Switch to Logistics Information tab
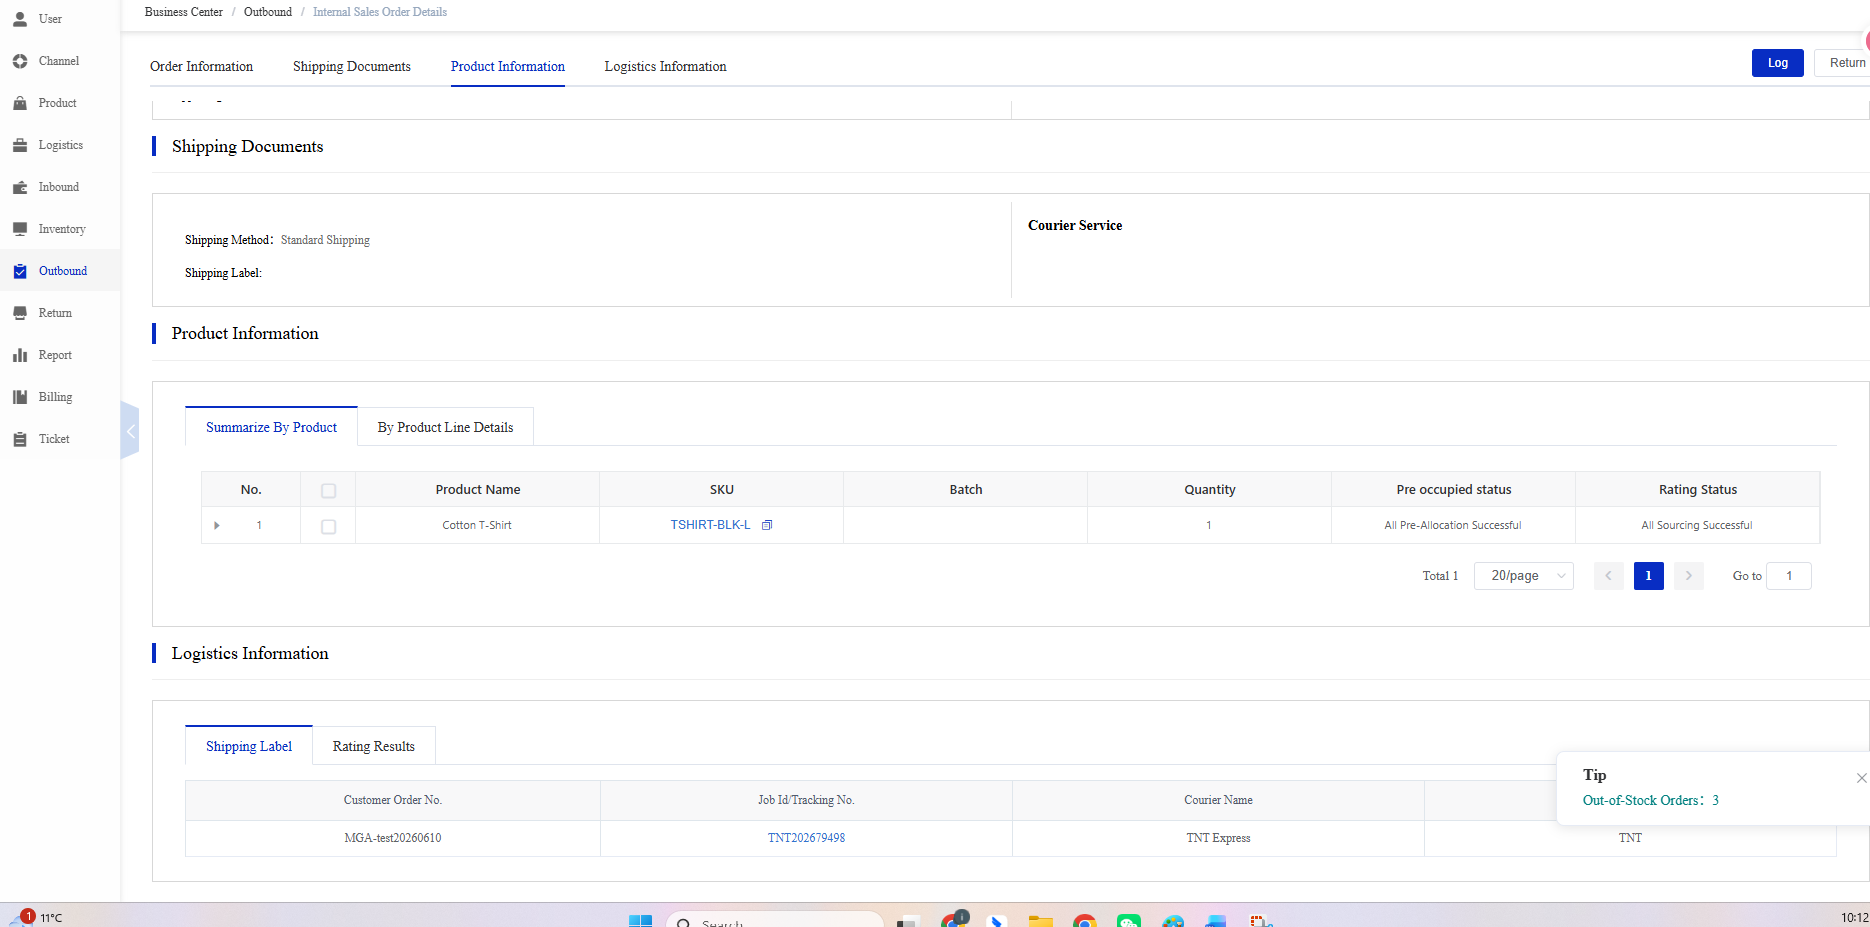1870x927 pixels. [x=665, y=66]
